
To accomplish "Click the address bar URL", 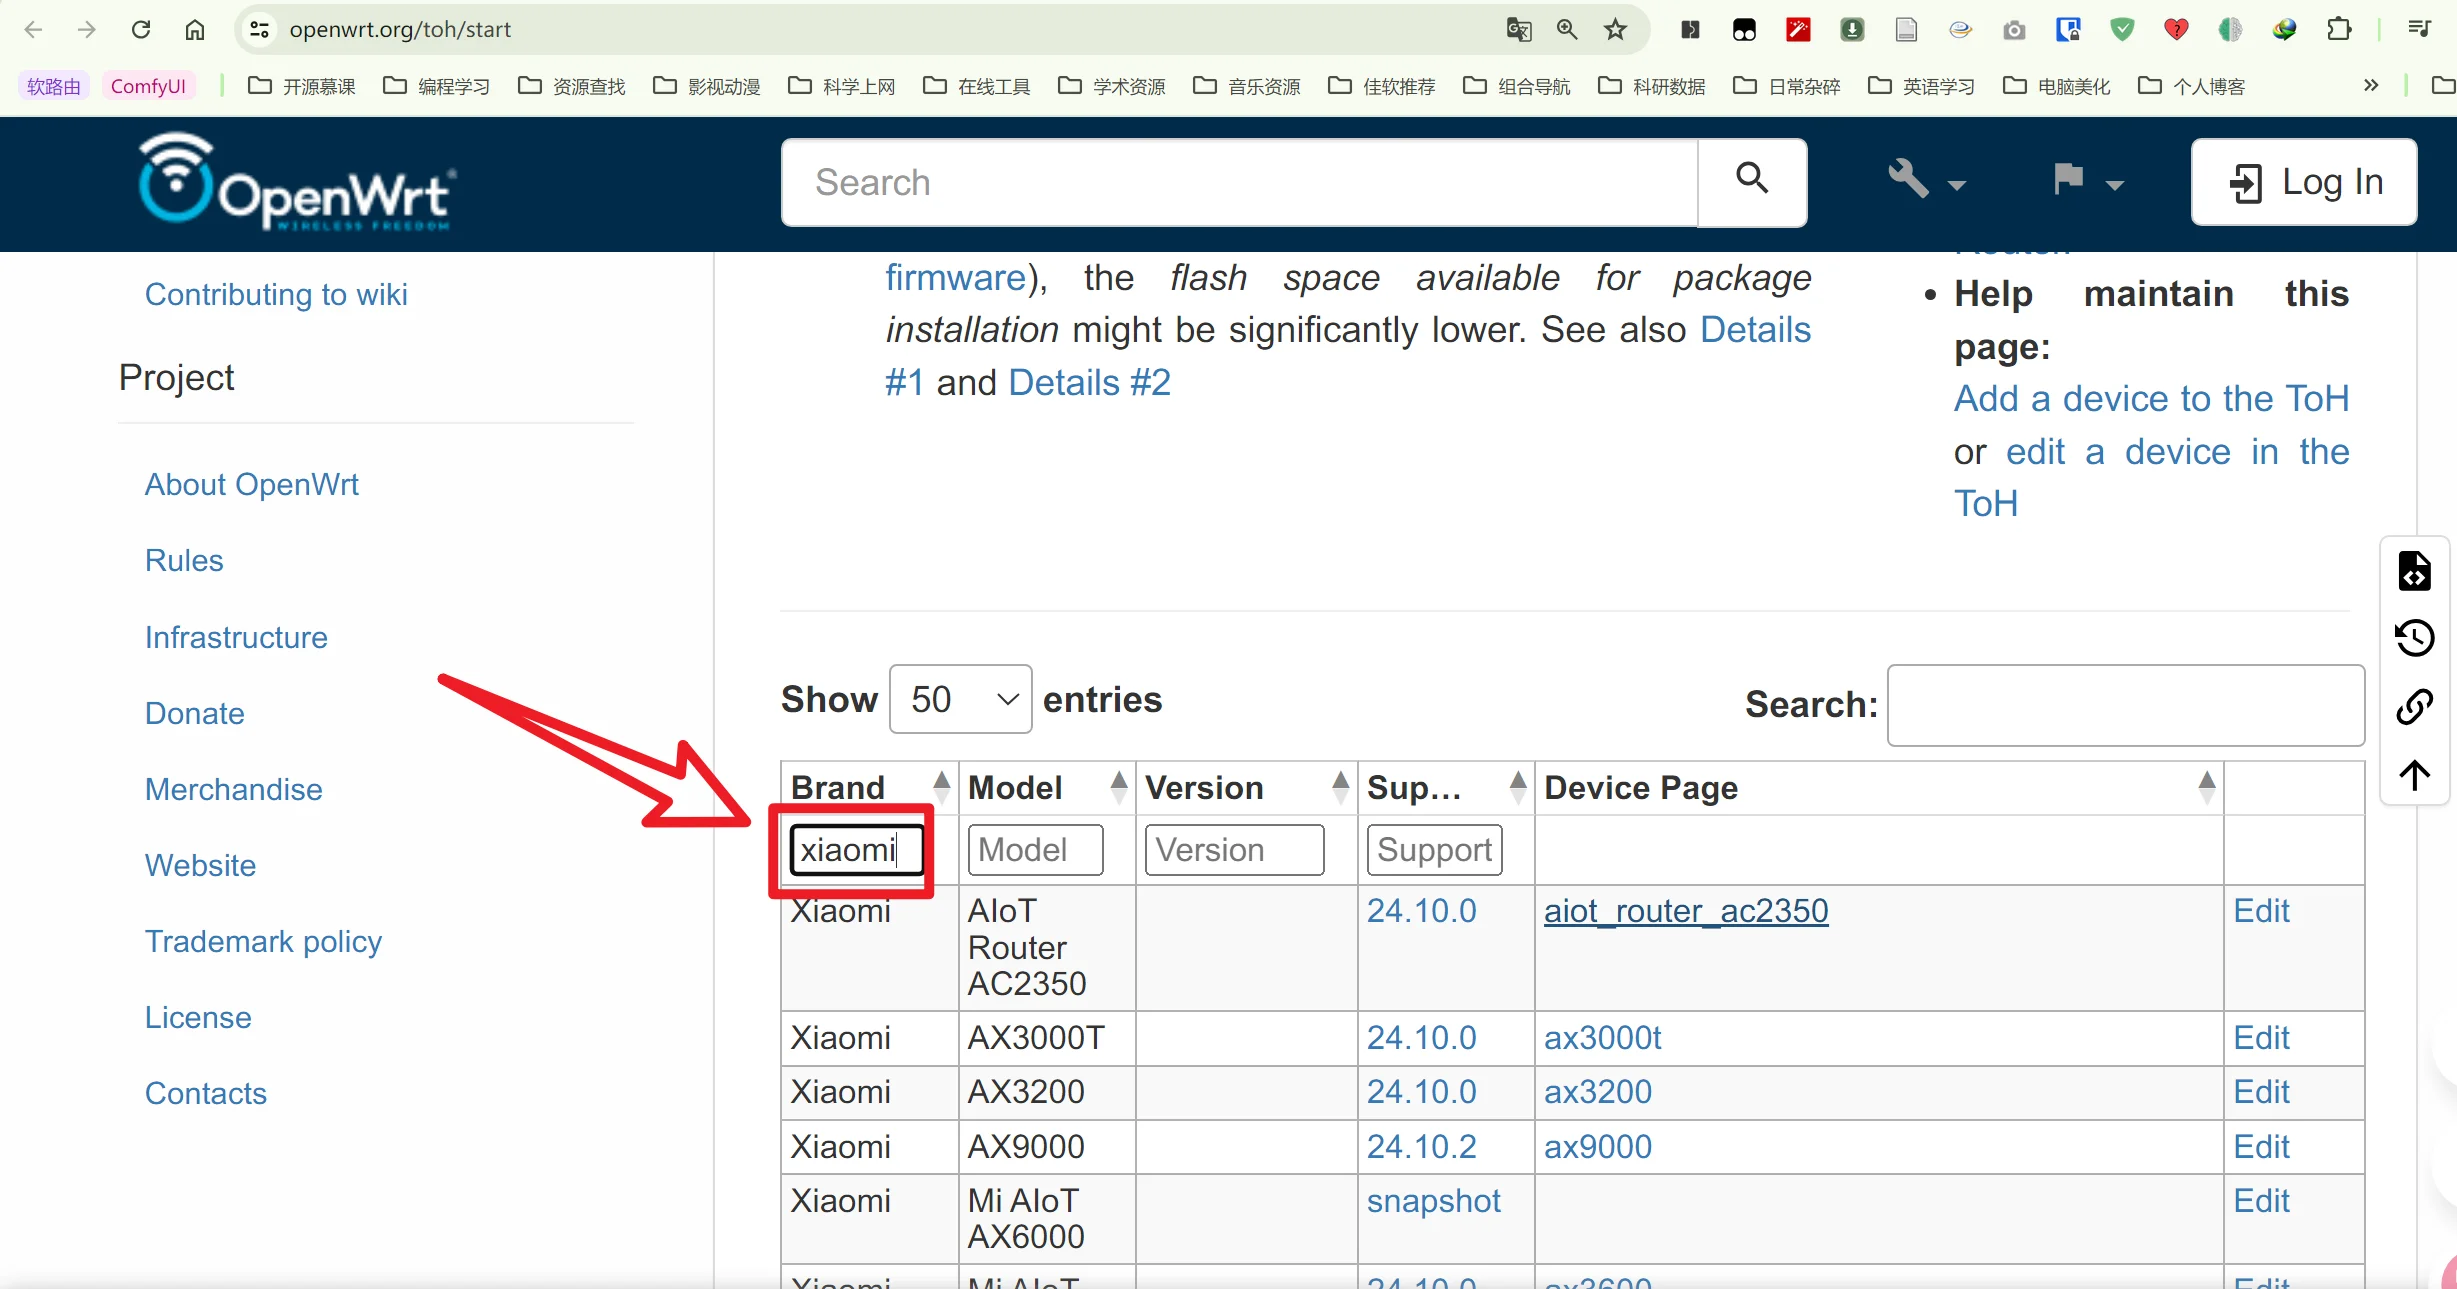I will (400, 29).
